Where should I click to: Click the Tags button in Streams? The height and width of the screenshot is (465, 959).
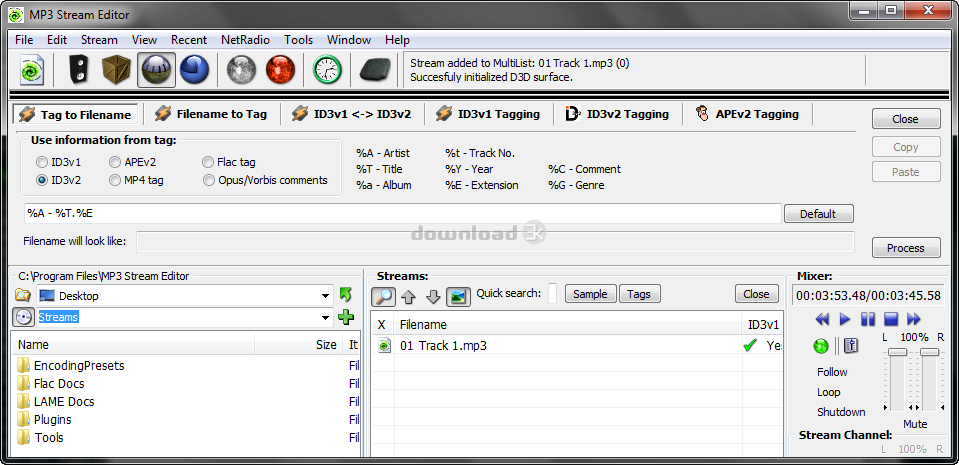coord(639,294)
